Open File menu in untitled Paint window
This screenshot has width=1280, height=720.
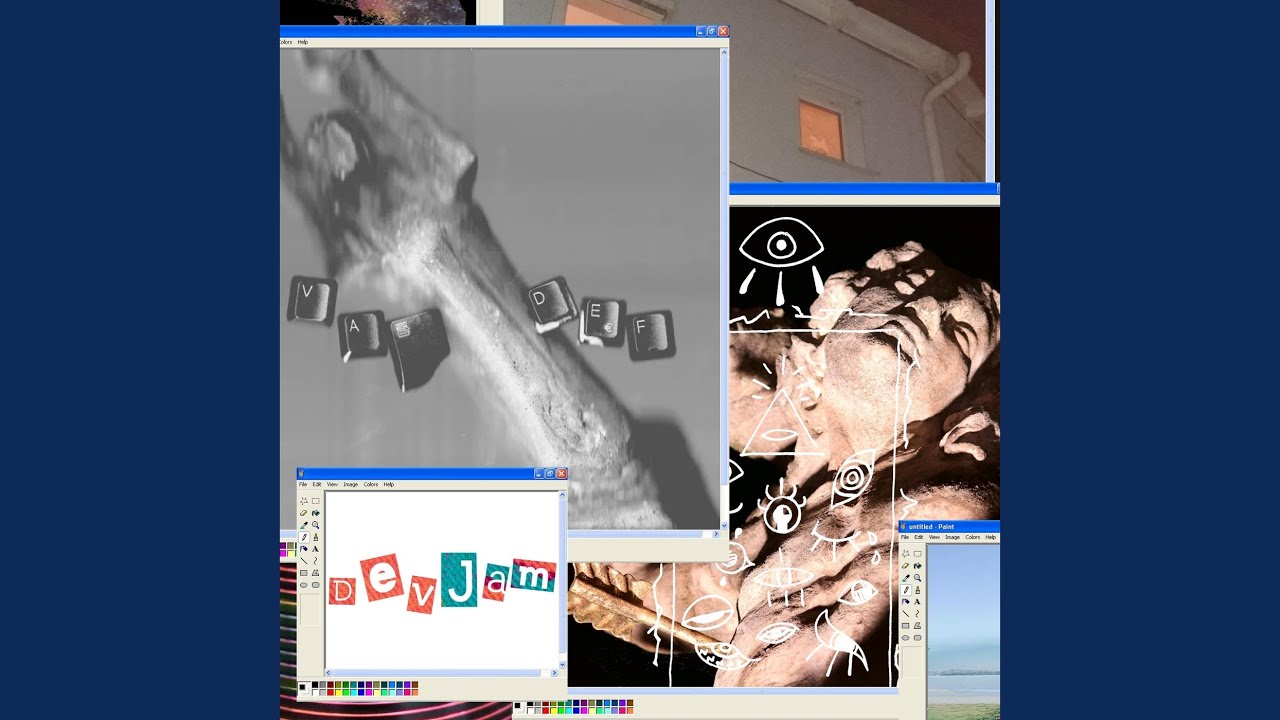click(x=905, y=537)
